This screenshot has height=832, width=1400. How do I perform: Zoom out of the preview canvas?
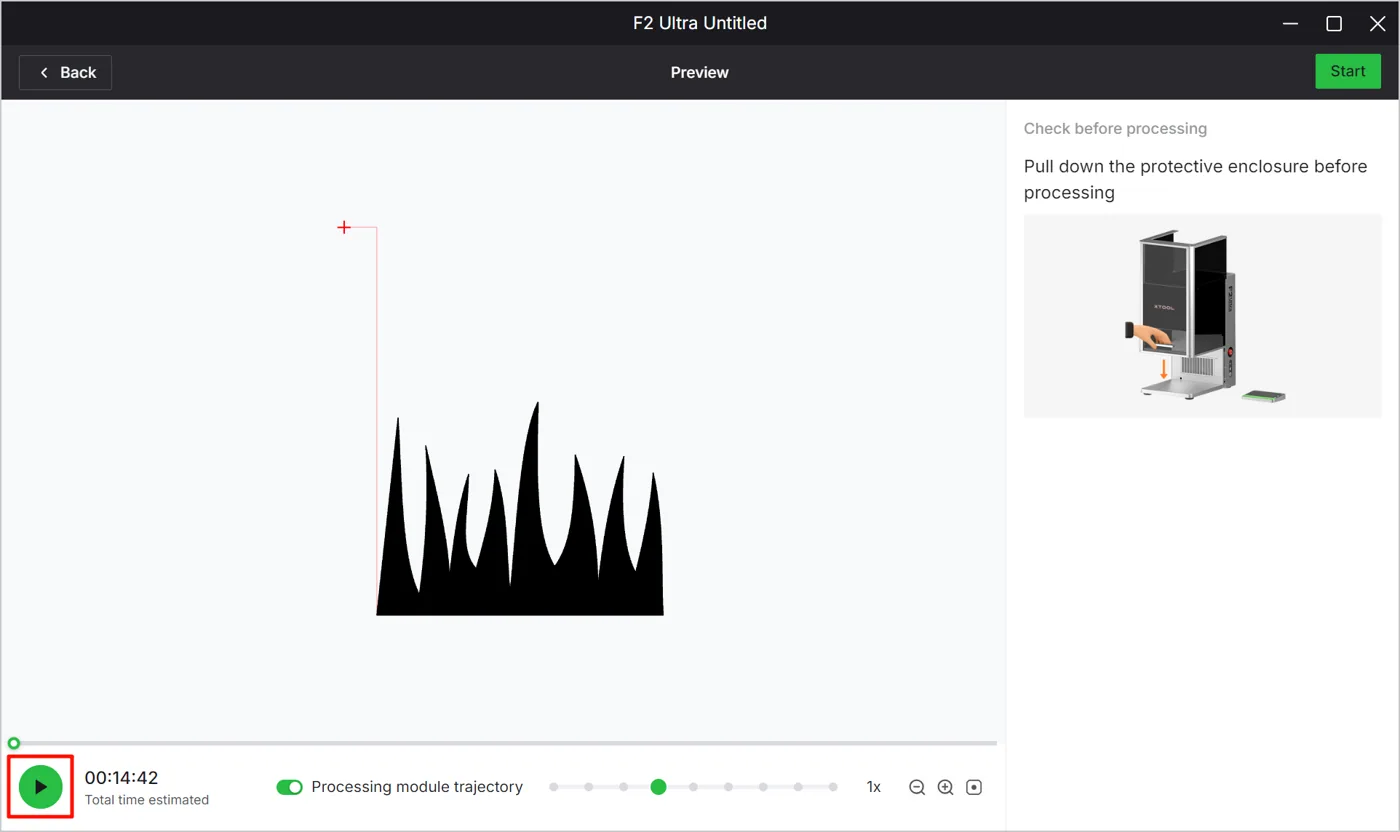(x=917, y=787)
